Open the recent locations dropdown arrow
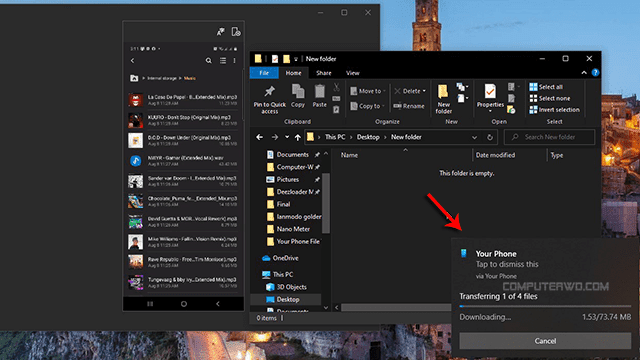 287,137
